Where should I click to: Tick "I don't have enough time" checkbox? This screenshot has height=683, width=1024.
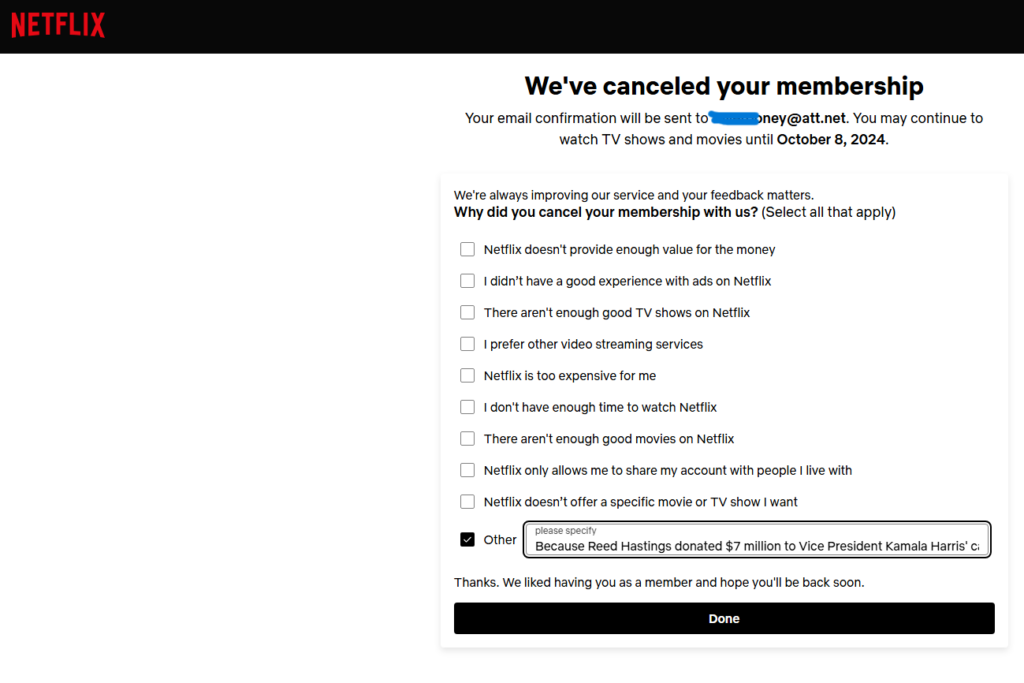tap(467, 407)
